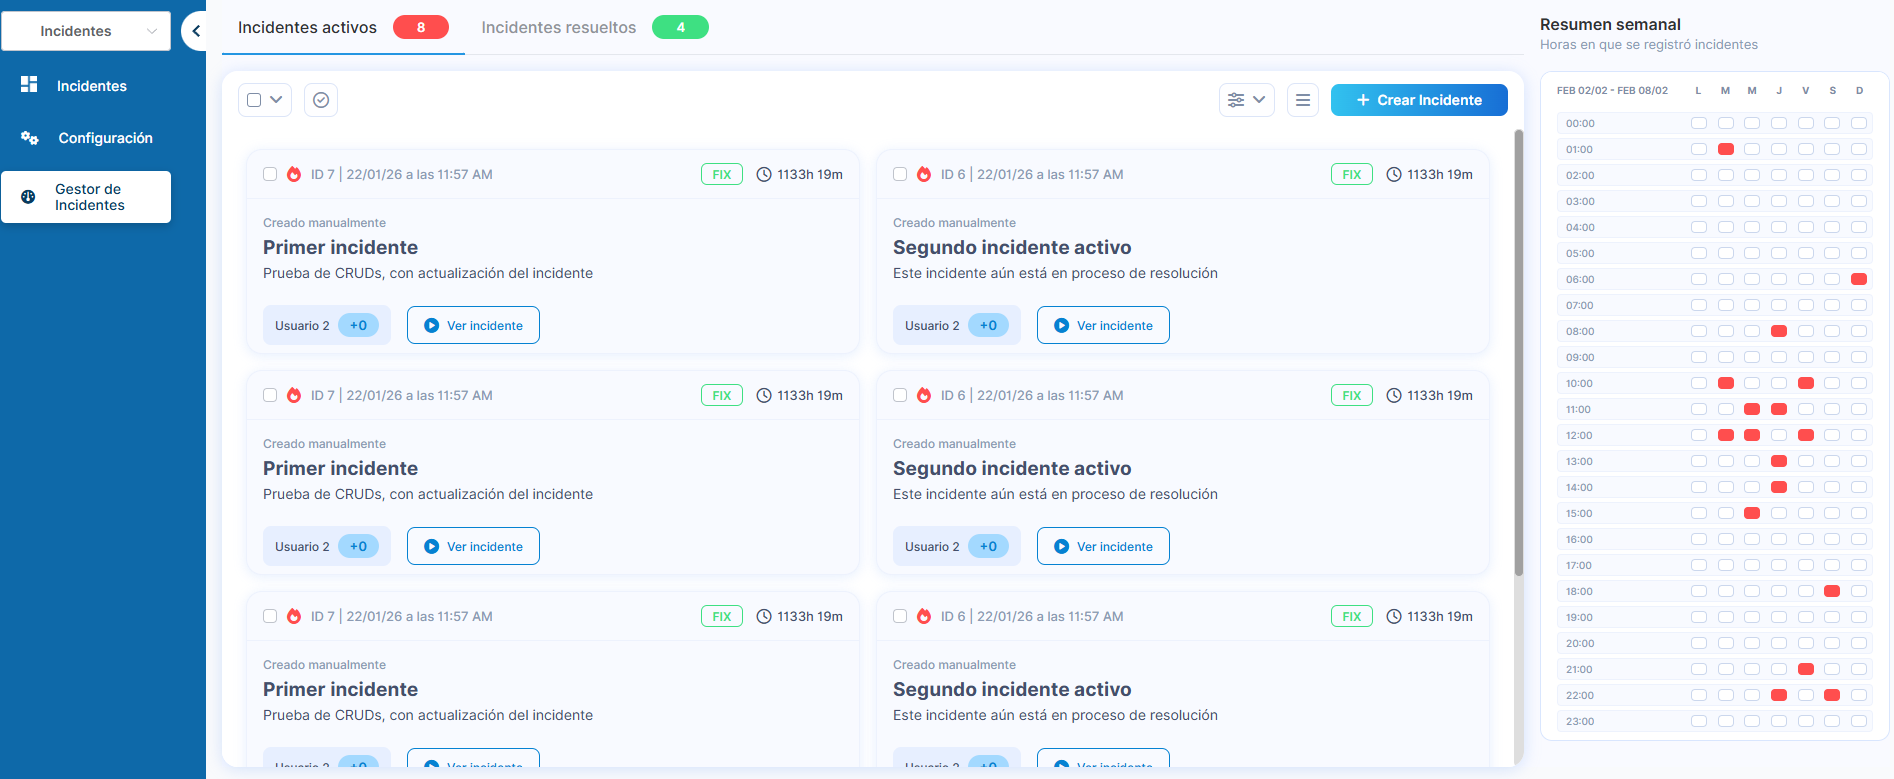The height and width of the screenshot is (779, 1894).
Task: Tick the checkbox on the first ID 7 card
Action: (x=270, y=174)
